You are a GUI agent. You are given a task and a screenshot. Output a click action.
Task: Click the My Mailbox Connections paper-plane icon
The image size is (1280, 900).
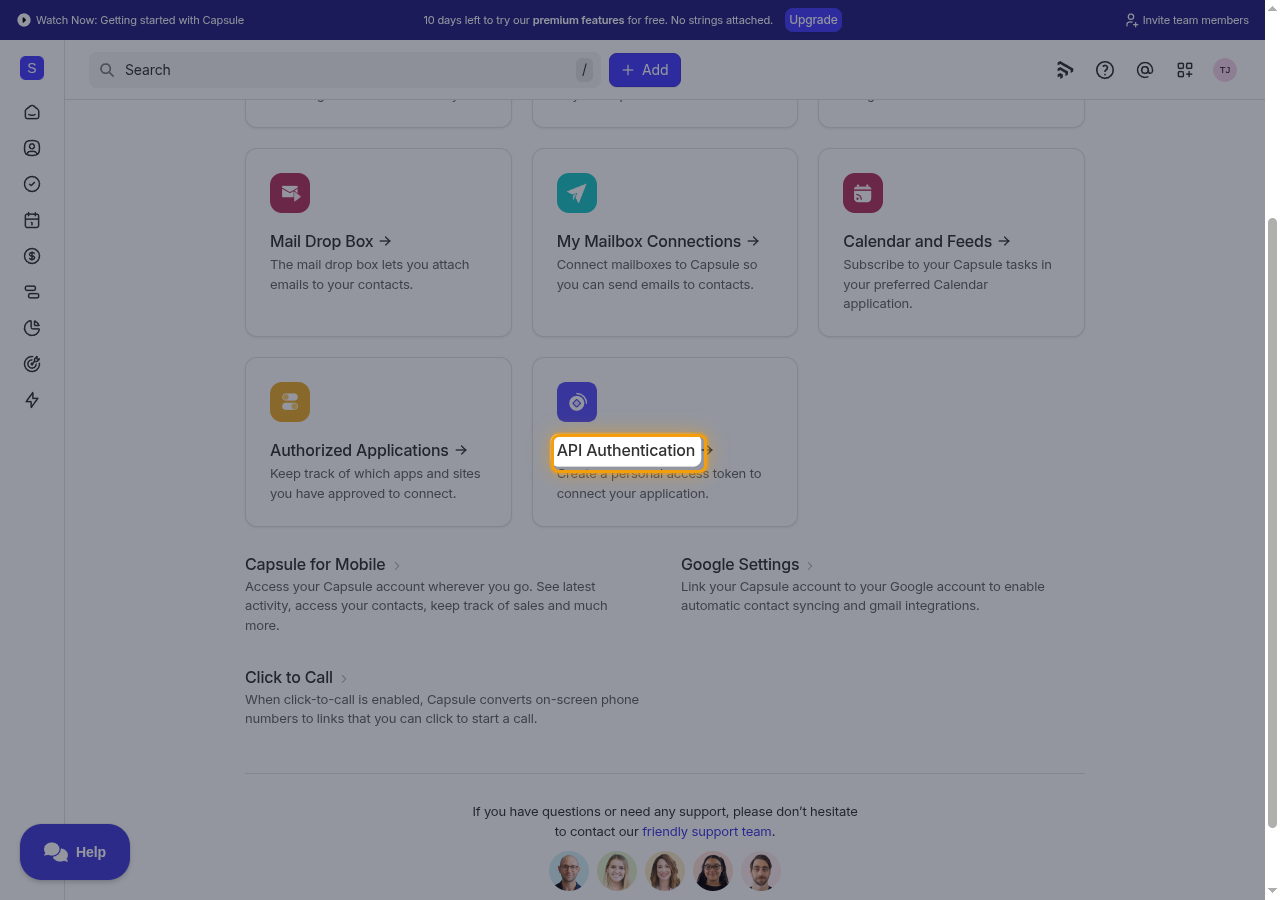coord(577,193)
